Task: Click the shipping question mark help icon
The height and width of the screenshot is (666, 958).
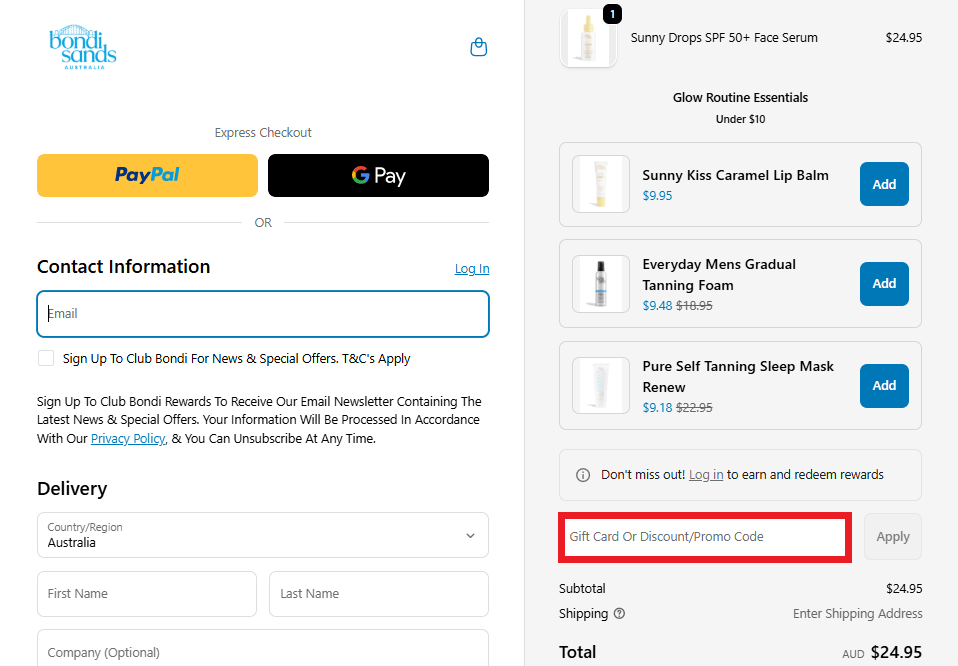Action: point(619,614)
